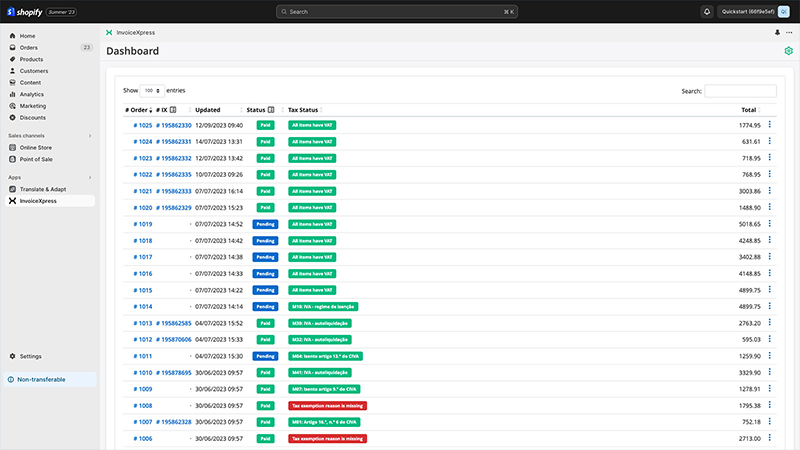Image resolution: width=800 pixels, height=450 pixels.
Task: Click the table Search input field
Action: click(x=740, y=91)
